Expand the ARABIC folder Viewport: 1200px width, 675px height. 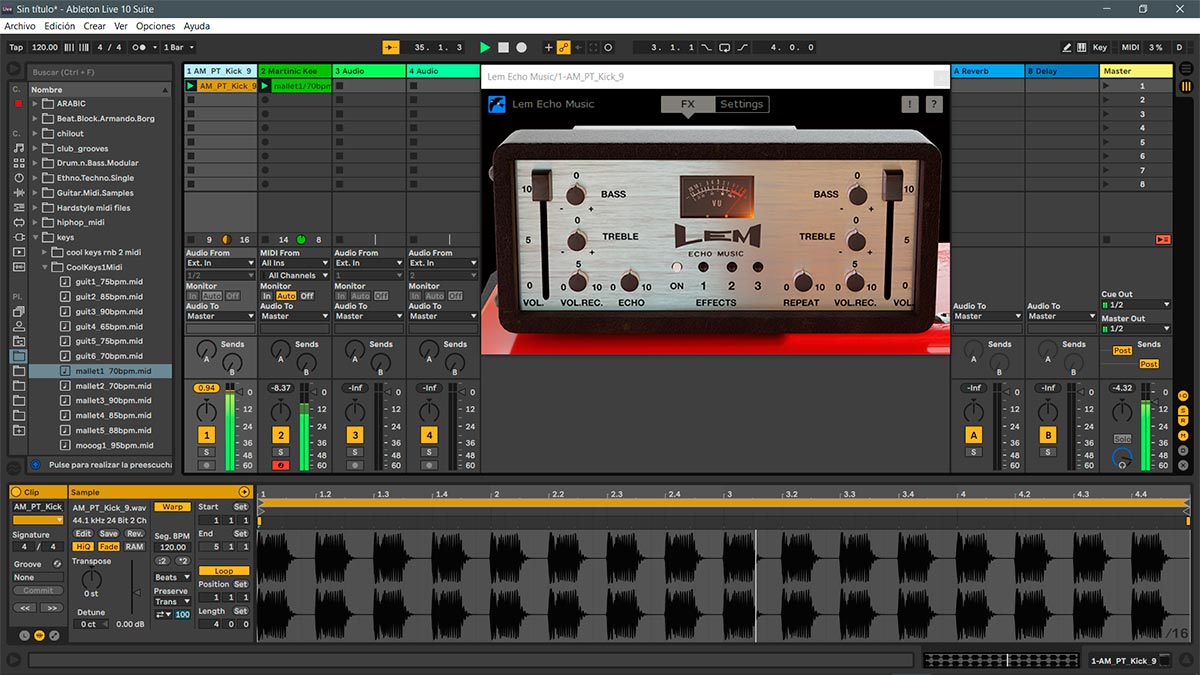tap(35, 104)
